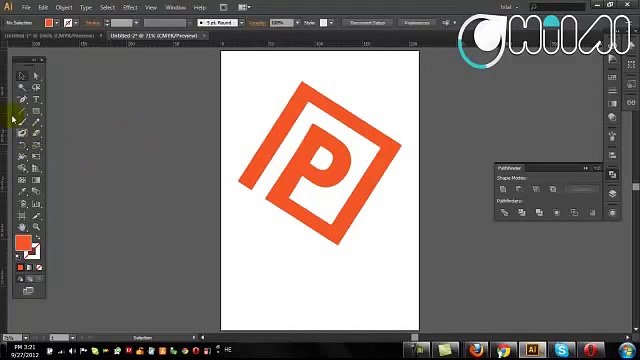The image size is (640, 360).
Task: Open the Object menu
Action: (64, 8)
